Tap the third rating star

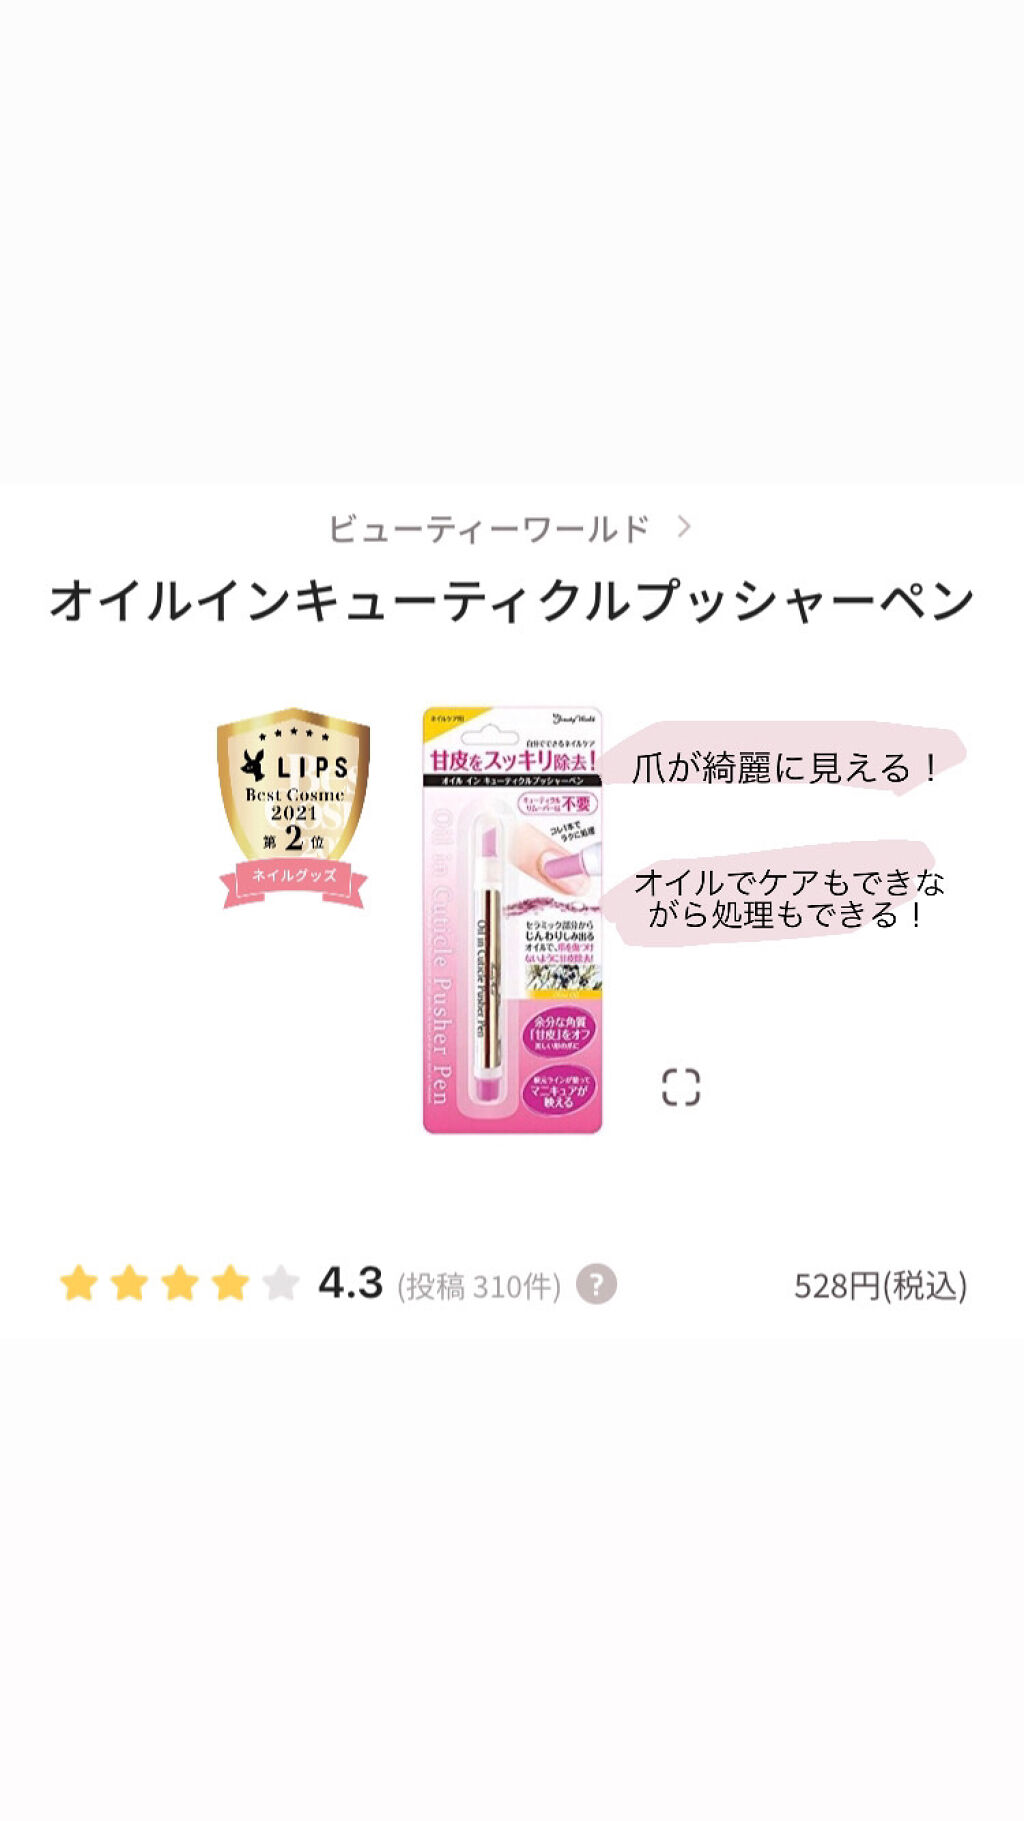[180, 1283]
